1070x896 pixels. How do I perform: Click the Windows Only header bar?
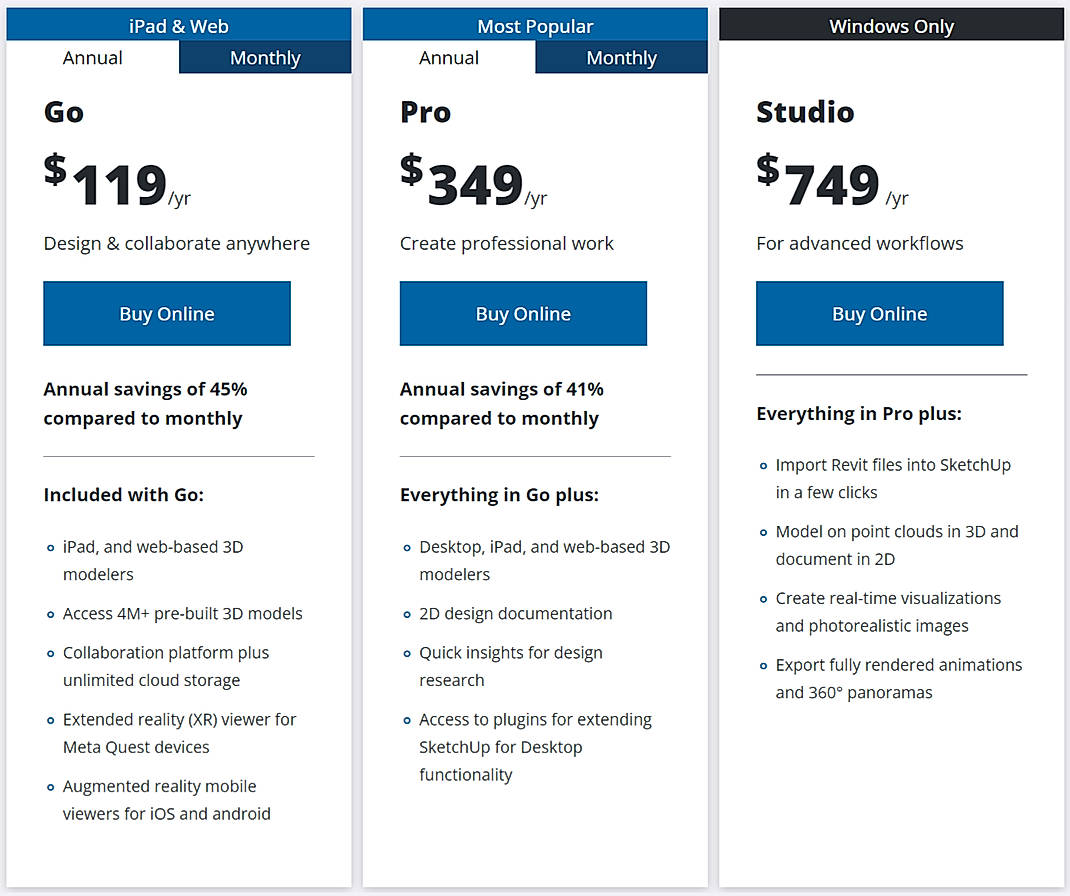click(x=890, y=25)
